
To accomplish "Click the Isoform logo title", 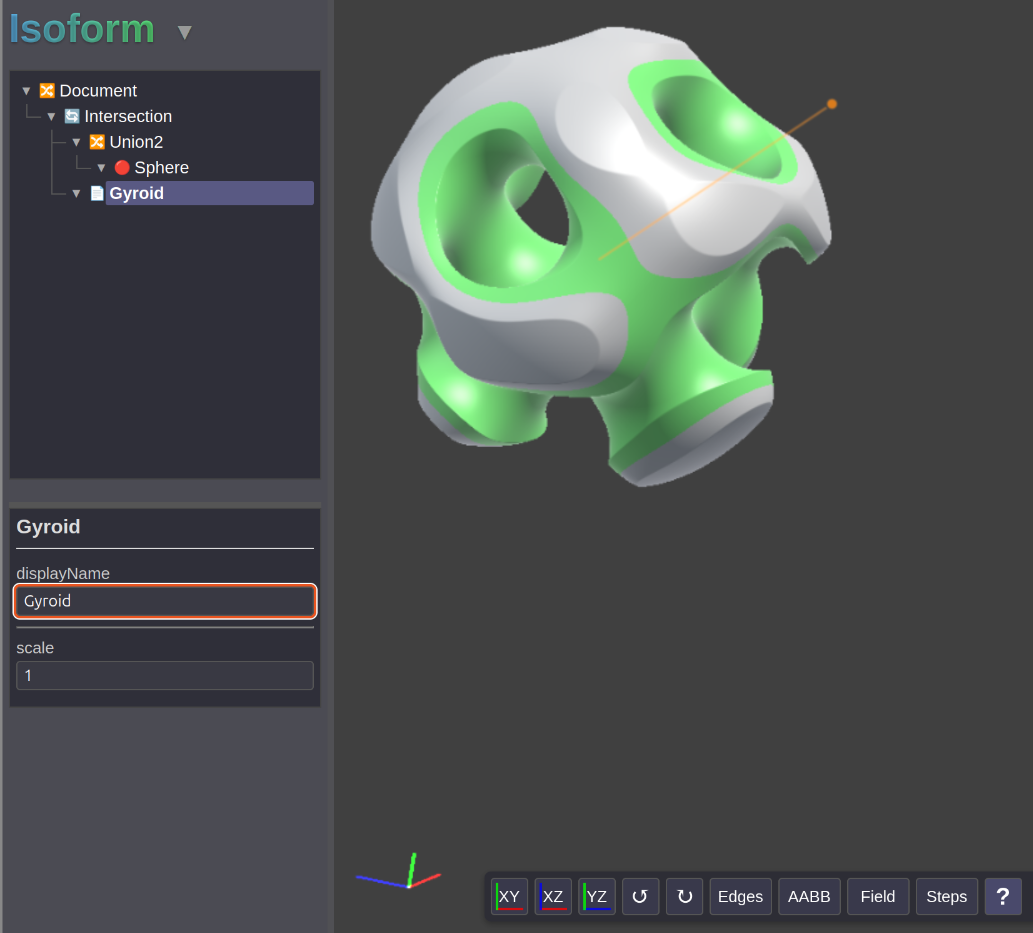I will click(82, 30).
